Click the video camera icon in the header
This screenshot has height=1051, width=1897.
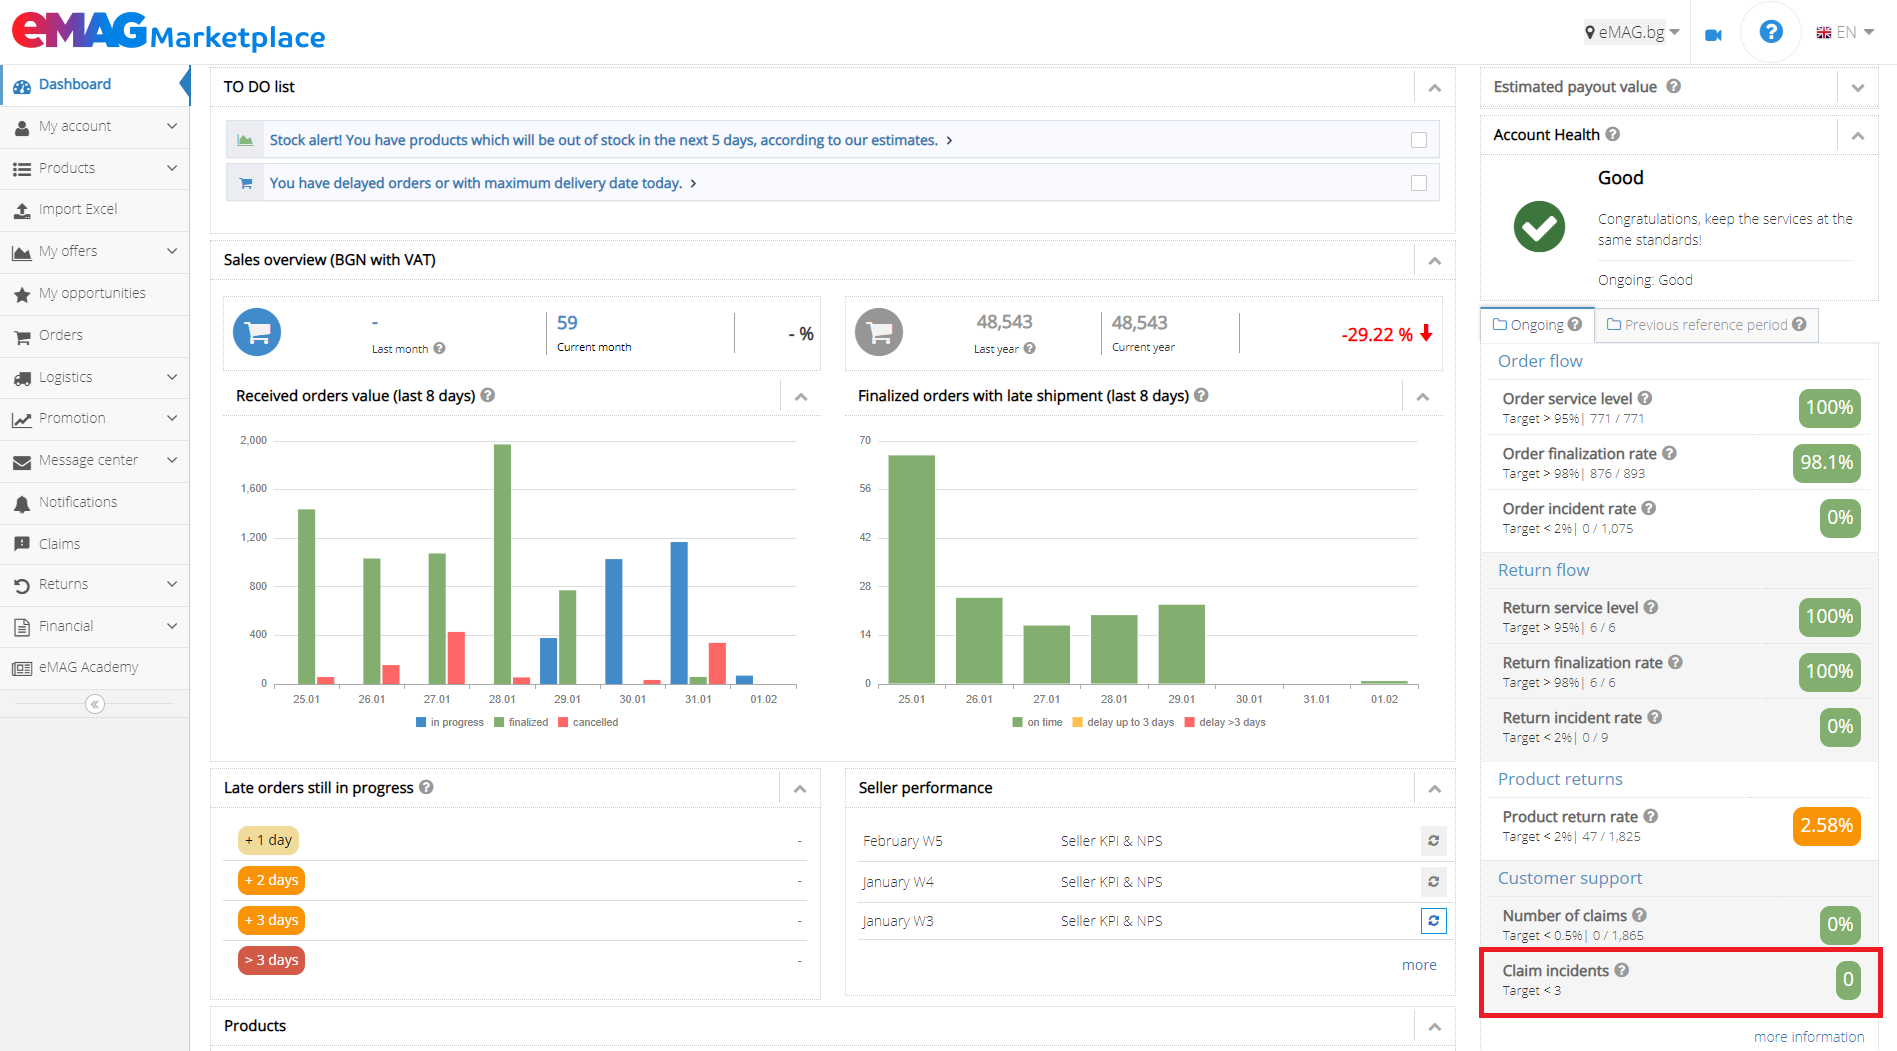(x=1713, y=33)
